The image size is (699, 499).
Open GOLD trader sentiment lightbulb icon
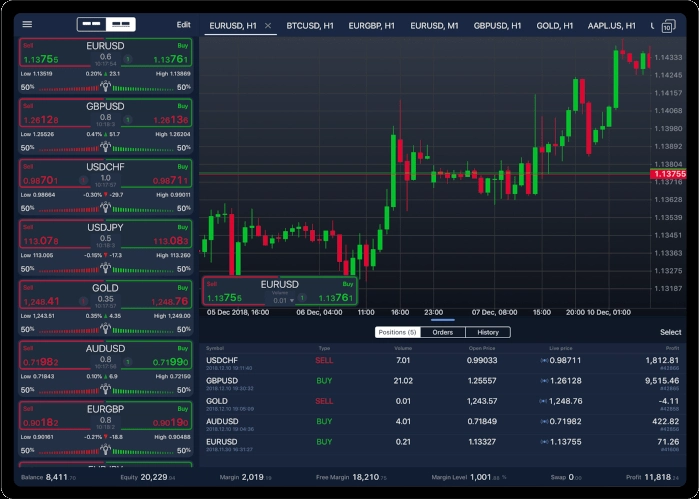pyautogui.click(x=106, y=329)
